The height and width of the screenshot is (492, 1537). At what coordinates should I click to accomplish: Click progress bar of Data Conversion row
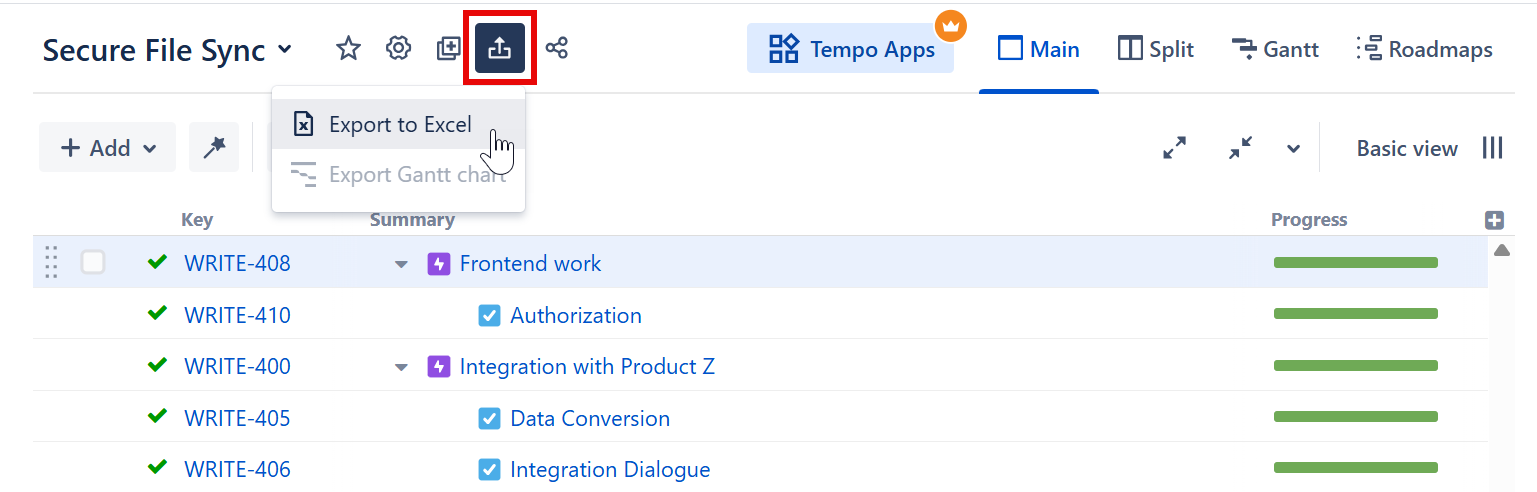tap(1355, 417)
